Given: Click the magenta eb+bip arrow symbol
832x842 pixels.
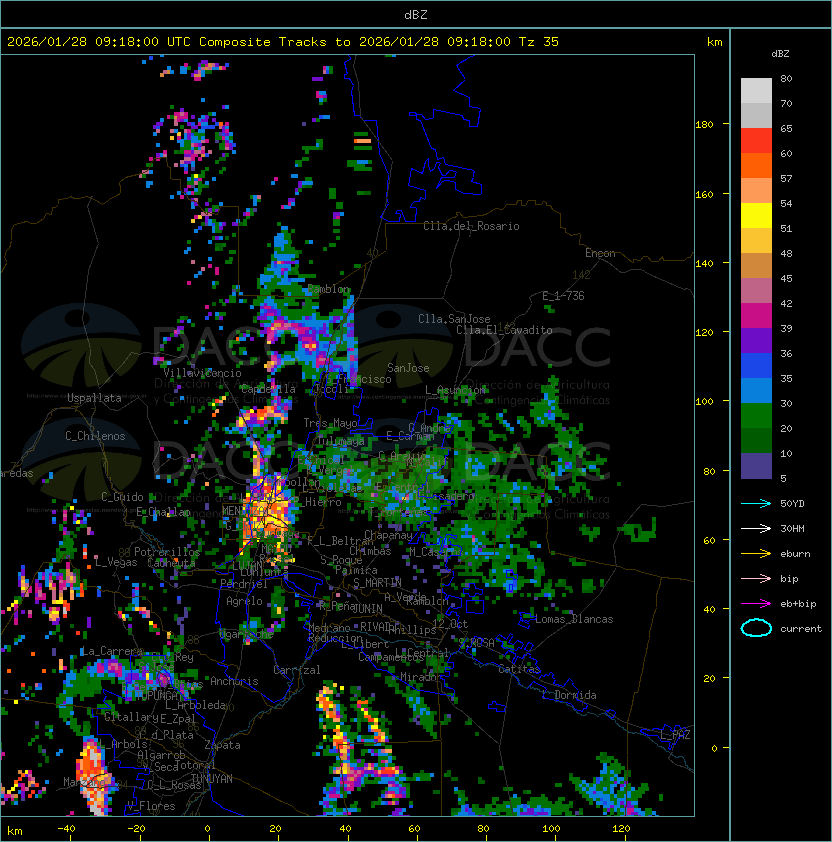Looking at the screenshot, I should click(756, 604).
